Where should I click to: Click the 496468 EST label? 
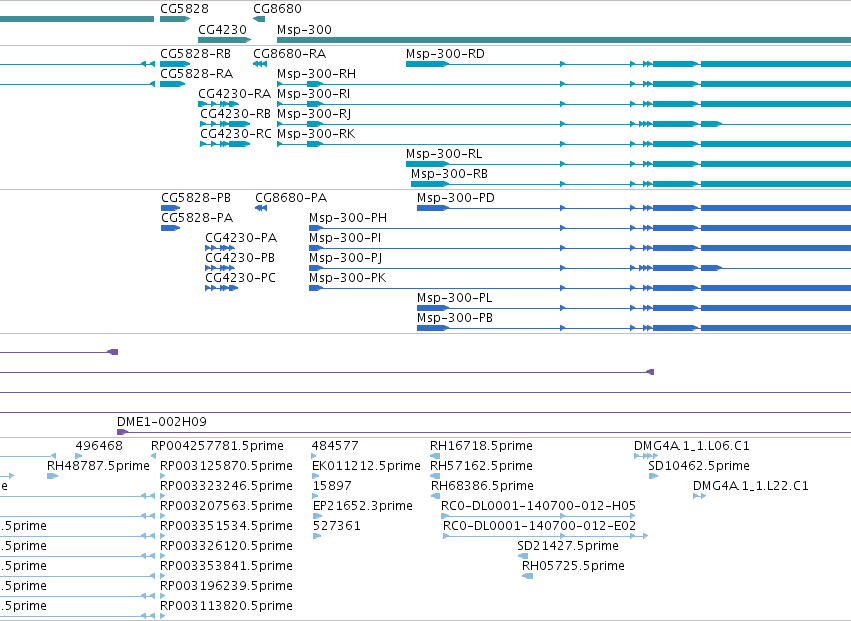(x=99, y=446)
